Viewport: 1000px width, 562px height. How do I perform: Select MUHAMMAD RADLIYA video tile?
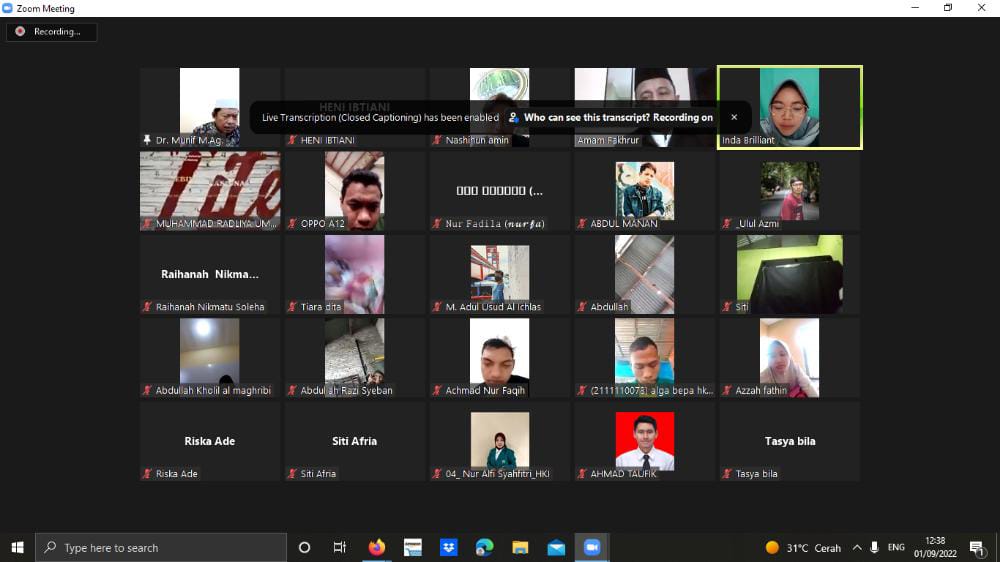[x=210, y=191]
